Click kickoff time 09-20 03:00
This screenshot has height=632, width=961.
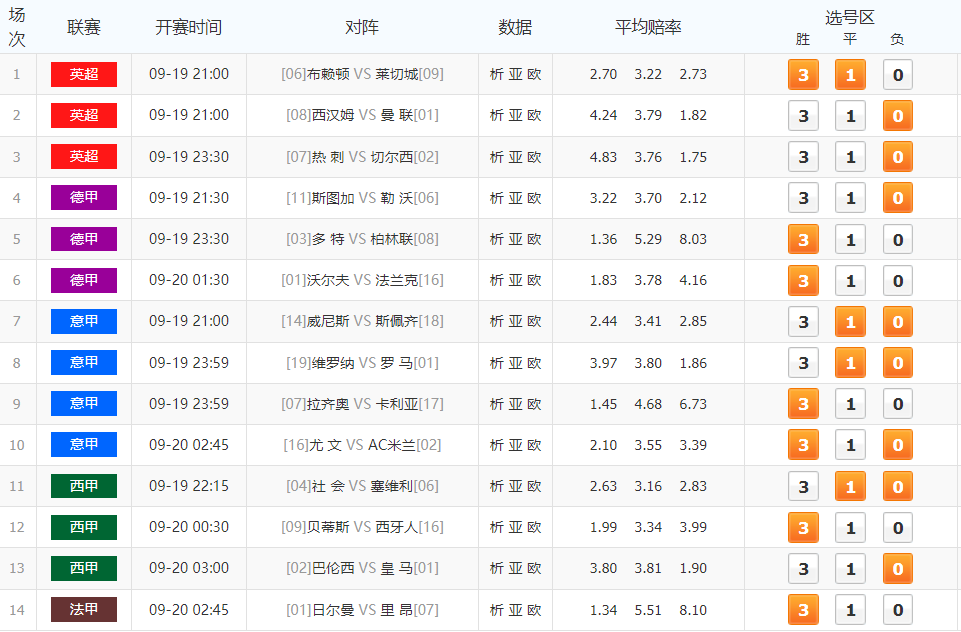[189, 568]
